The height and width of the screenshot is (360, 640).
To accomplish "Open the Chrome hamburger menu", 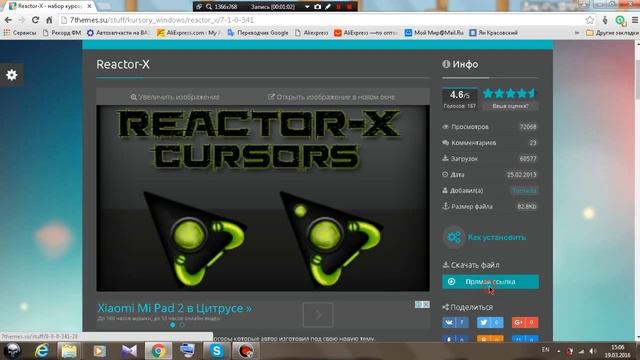I will 635,20.
